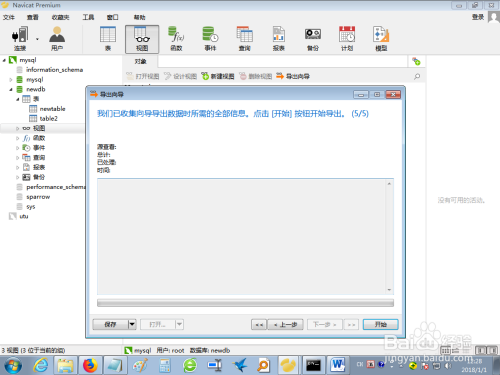
Task: Click the user avatar icon next to 登录
Action: 494,17
